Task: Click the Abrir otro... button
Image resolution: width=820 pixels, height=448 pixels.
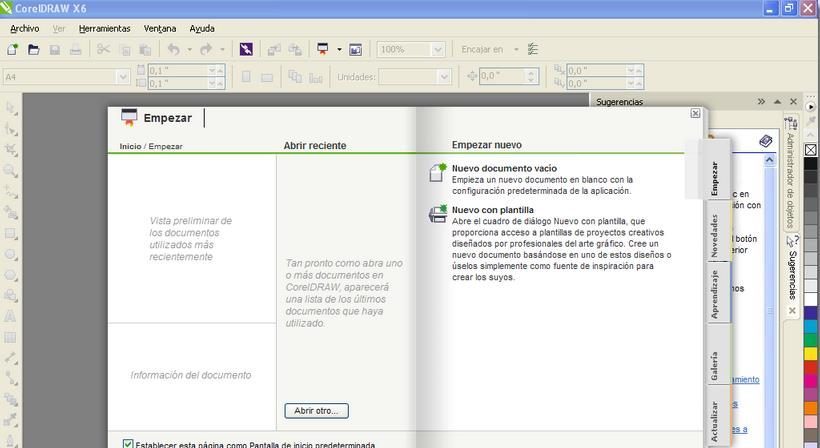Action: point(316,411)
